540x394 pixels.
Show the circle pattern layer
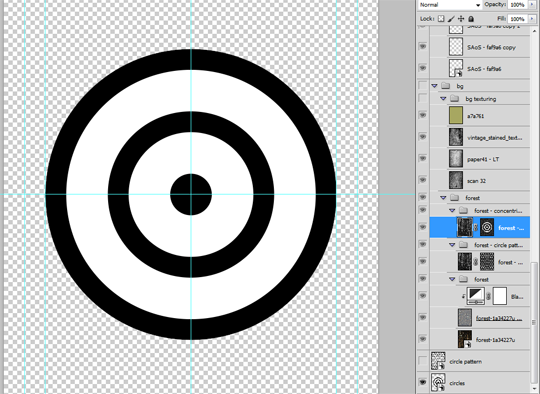tap(423, 361)
